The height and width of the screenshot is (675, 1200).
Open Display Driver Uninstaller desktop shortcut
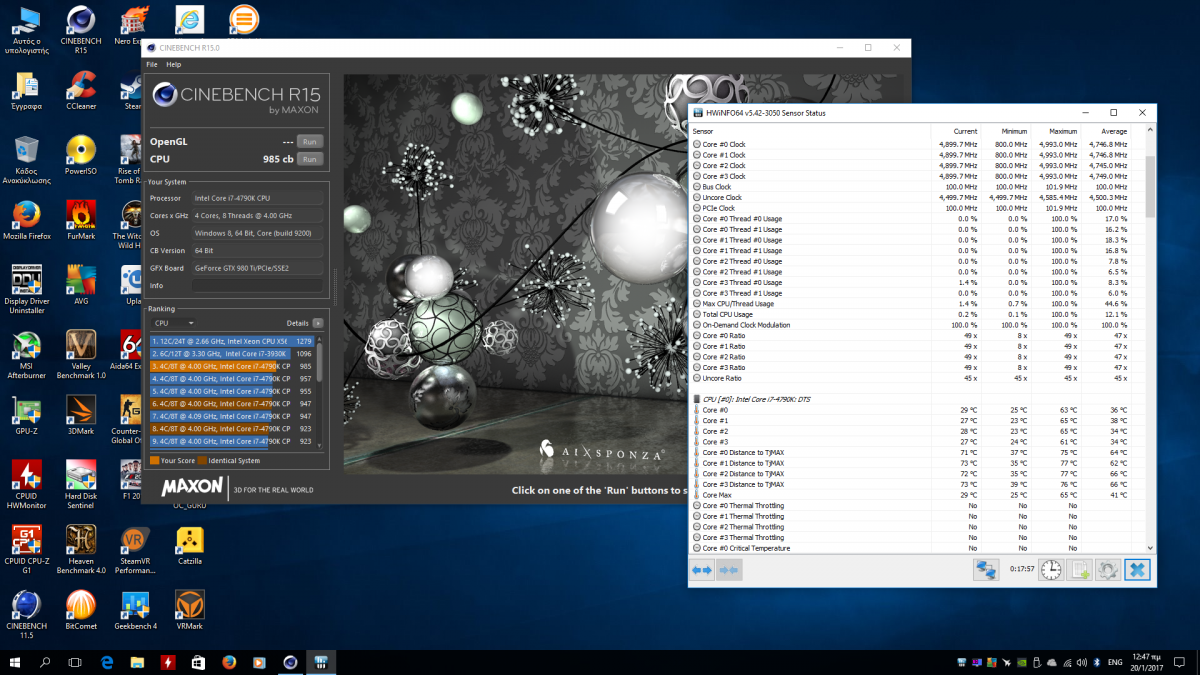pos(27,289)
